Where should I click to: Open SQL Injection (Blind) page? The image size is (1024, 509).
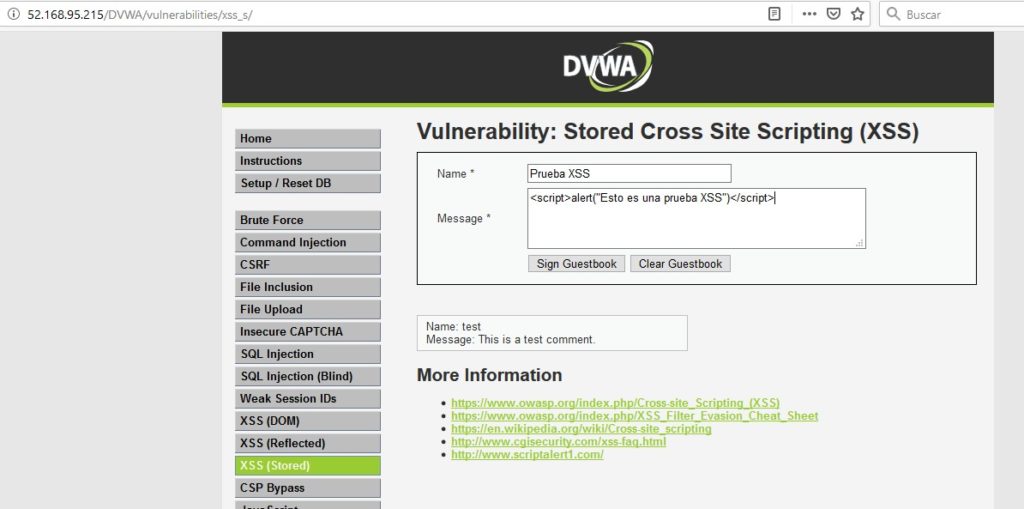click(308, 376)
